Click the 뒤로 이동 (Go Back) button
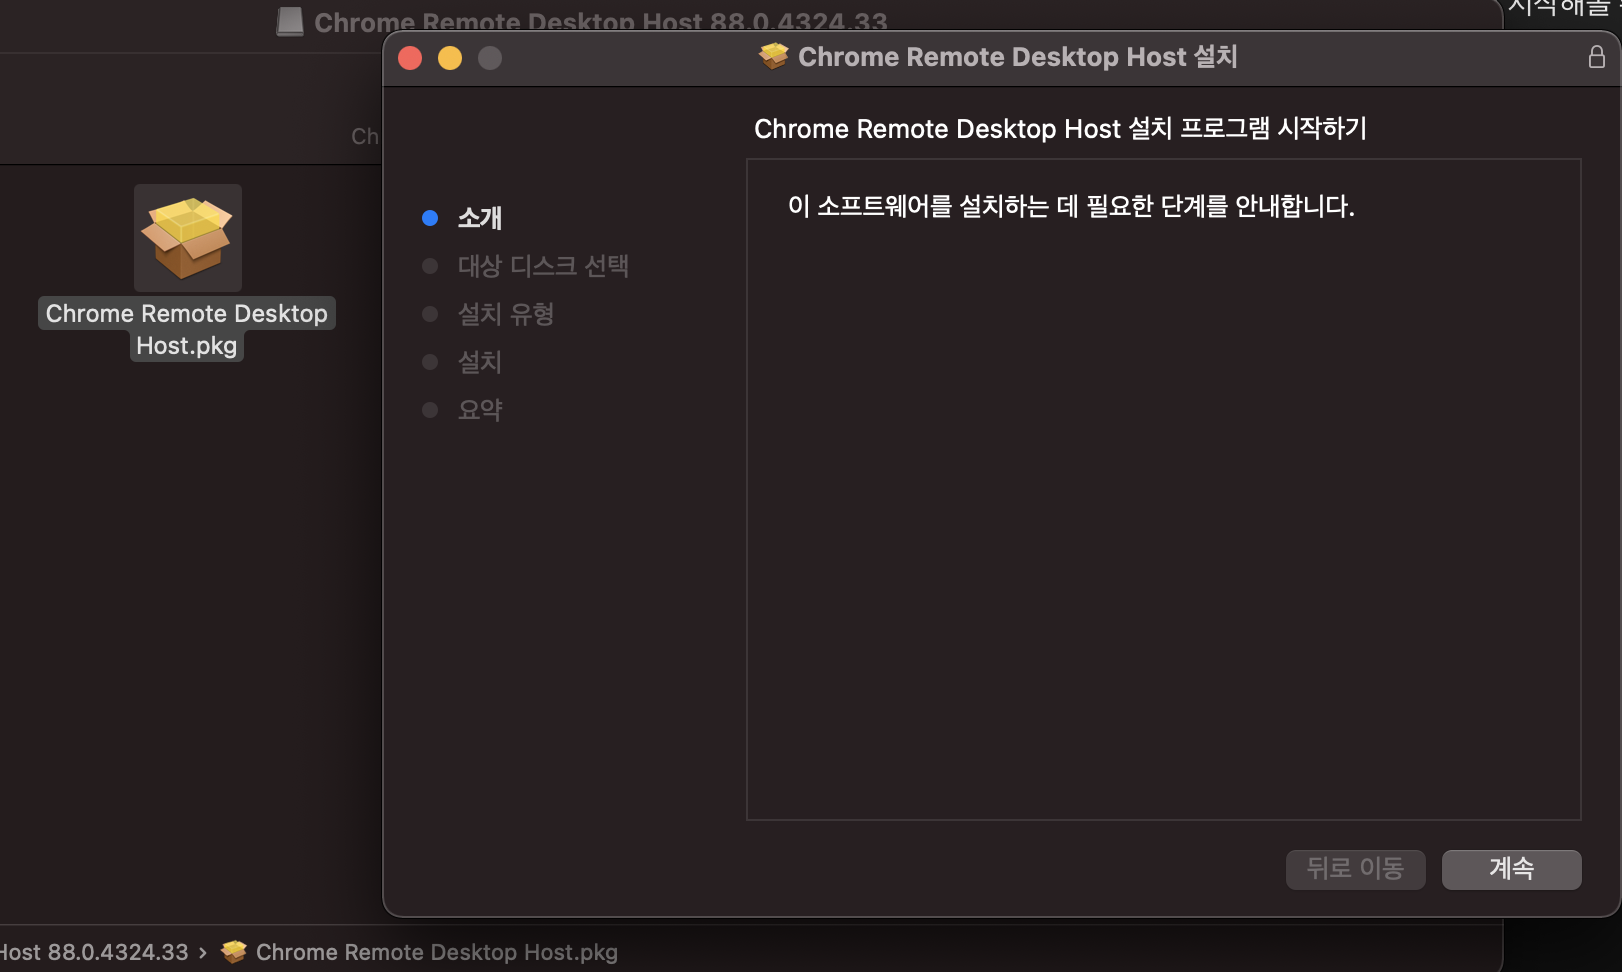 (1355, 869)
